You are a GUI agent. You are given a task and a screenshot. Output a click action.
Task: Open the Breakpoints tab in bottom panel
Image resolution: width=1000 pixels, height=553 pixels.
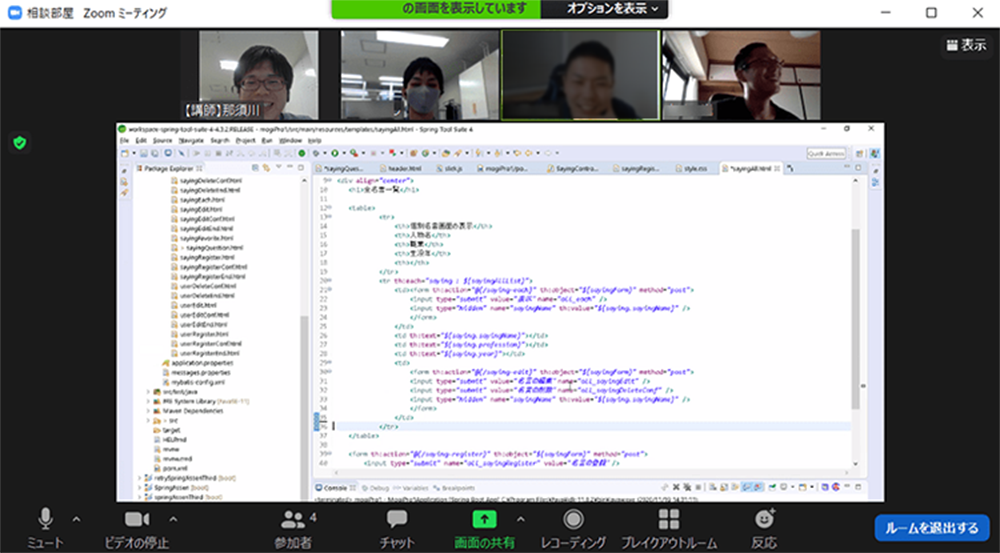pos(454,488)
